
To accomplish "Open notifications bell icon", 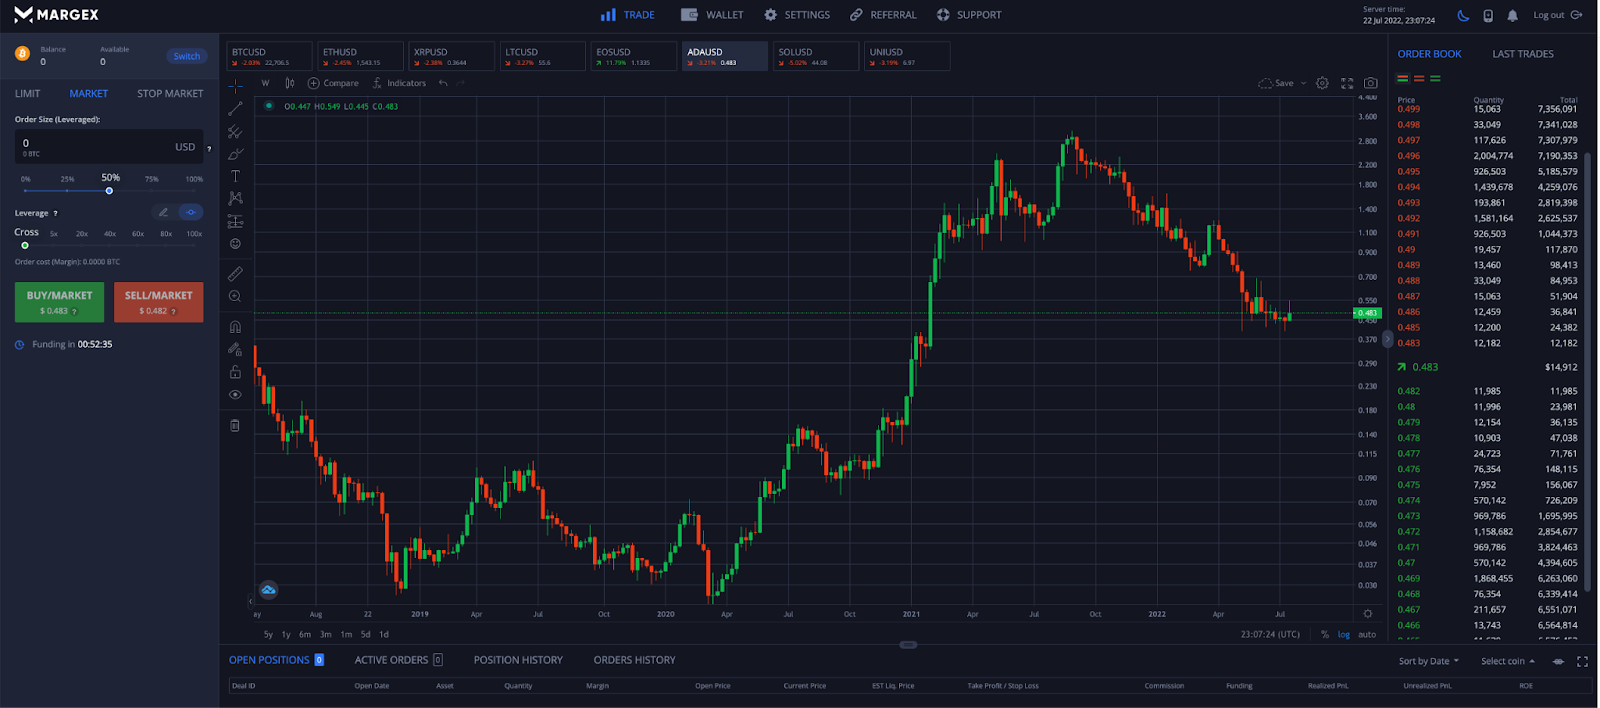I will pos(1512,15).
